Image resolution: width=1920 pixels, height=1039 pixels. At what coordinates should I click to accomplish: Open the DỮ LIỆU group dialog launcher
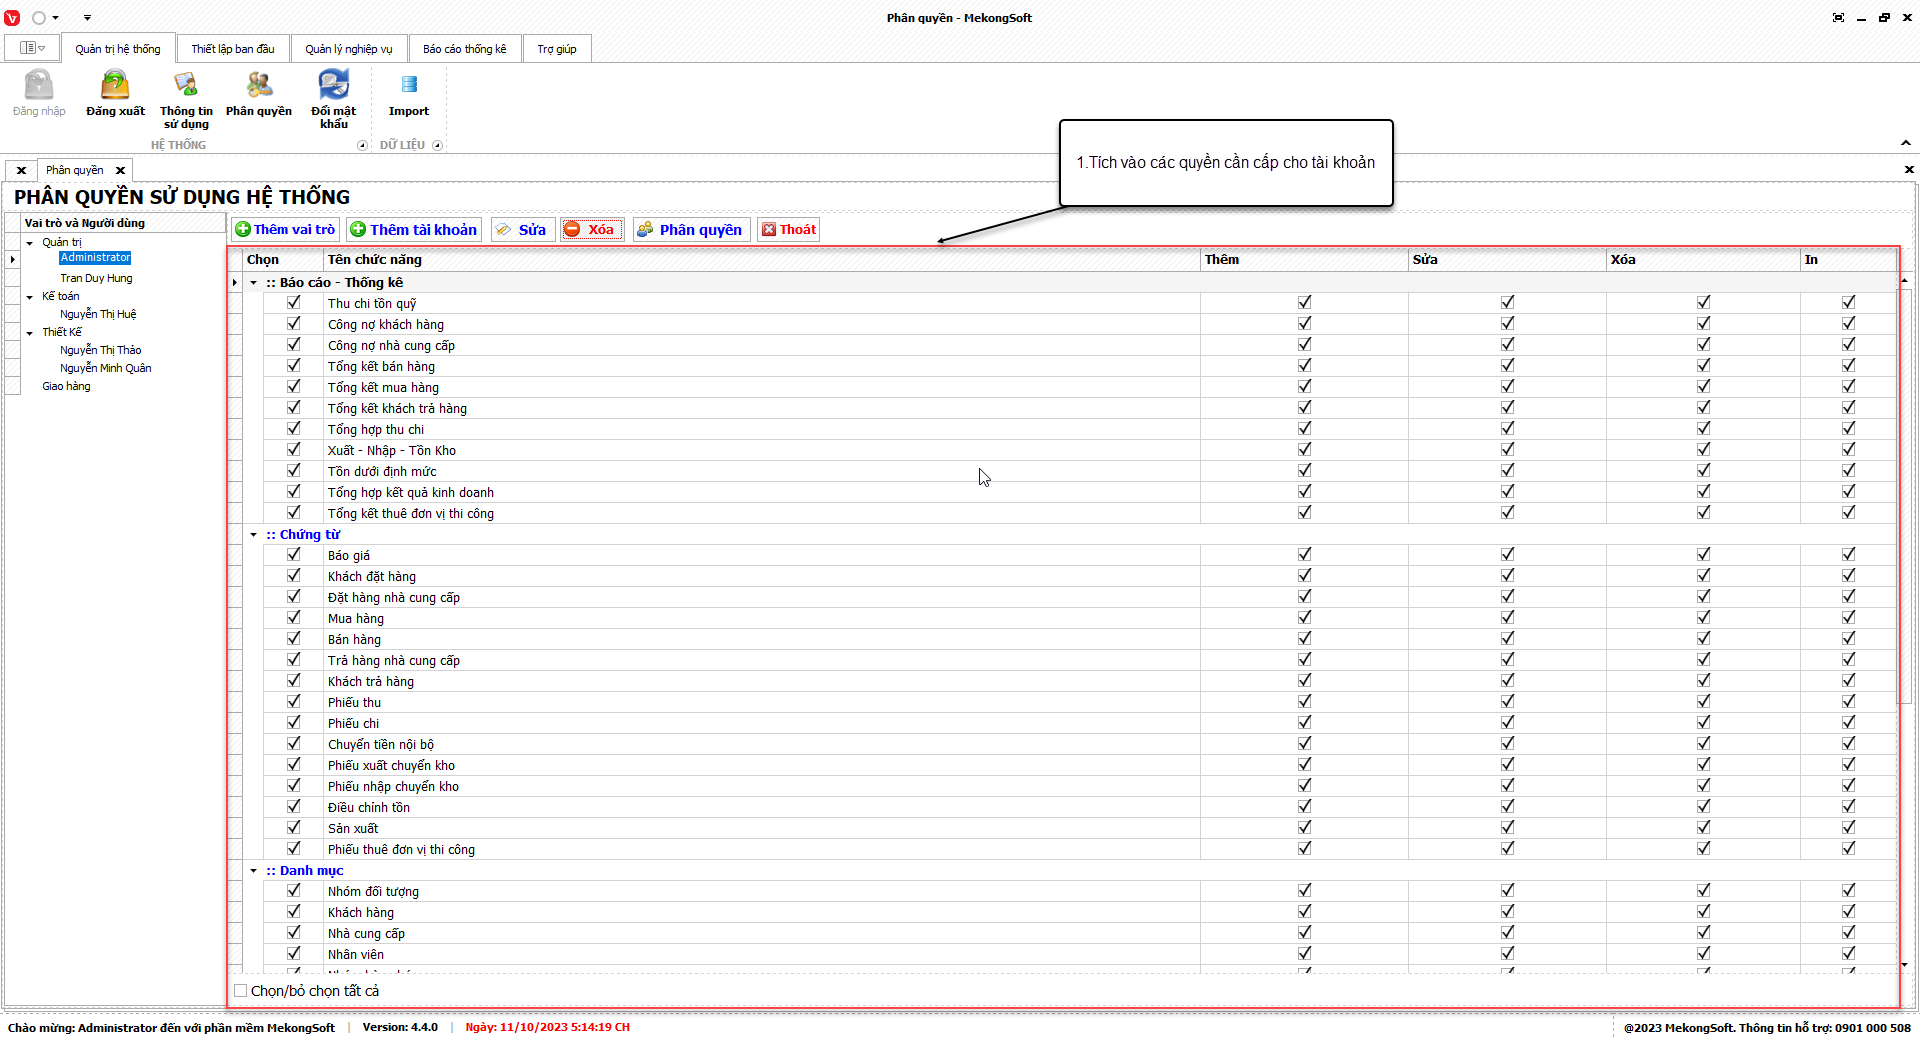437,146
